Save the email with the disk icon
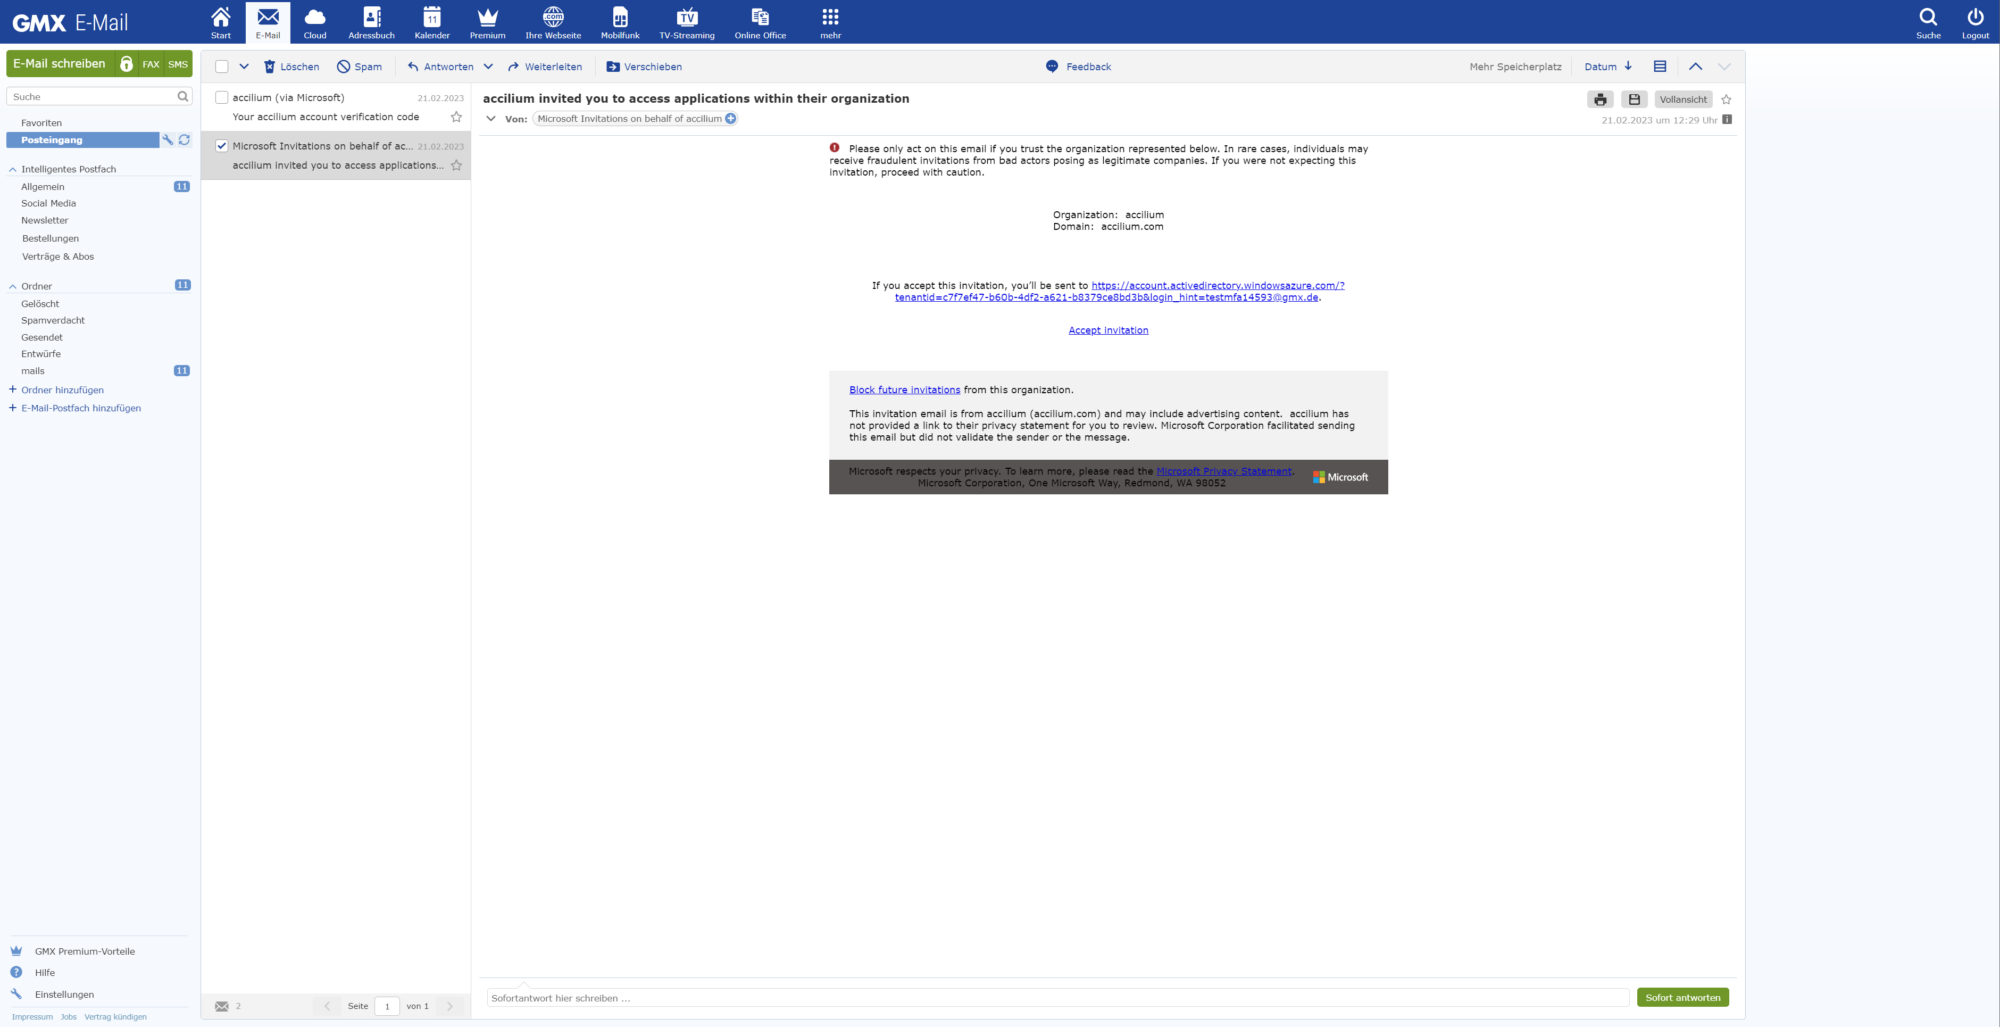 (x=1634, y=100)
